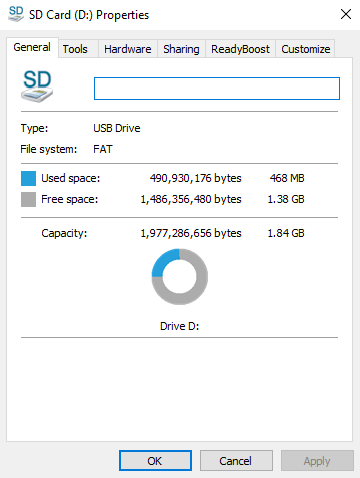Click the File system FAT text
360x478 pixels.
point(103,149)
